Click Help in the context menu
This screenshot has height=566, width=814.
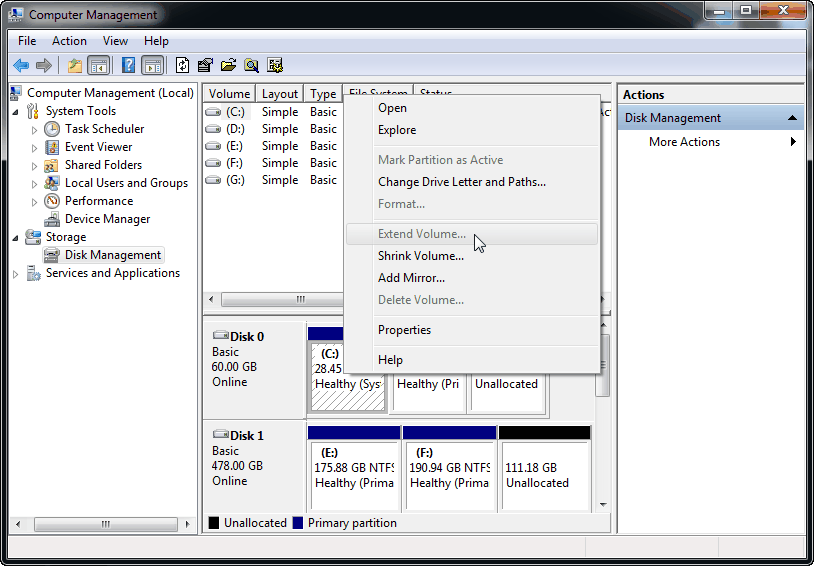click(x=390, y=360)
